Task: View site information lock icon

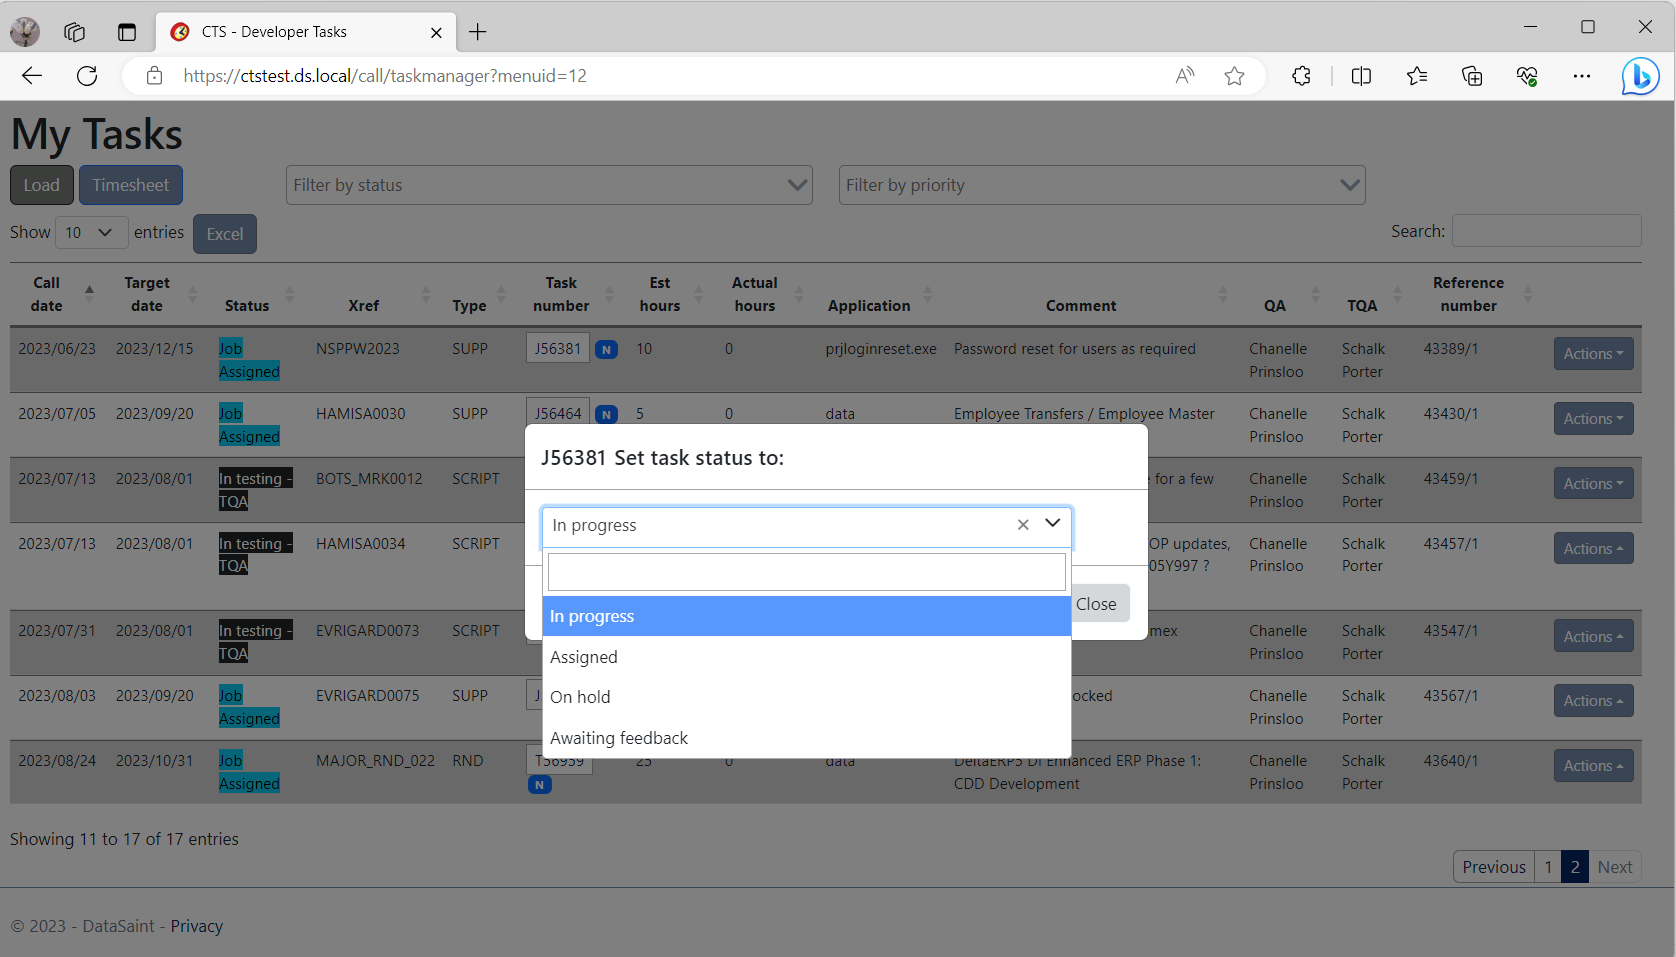Action: coord(154,76)
